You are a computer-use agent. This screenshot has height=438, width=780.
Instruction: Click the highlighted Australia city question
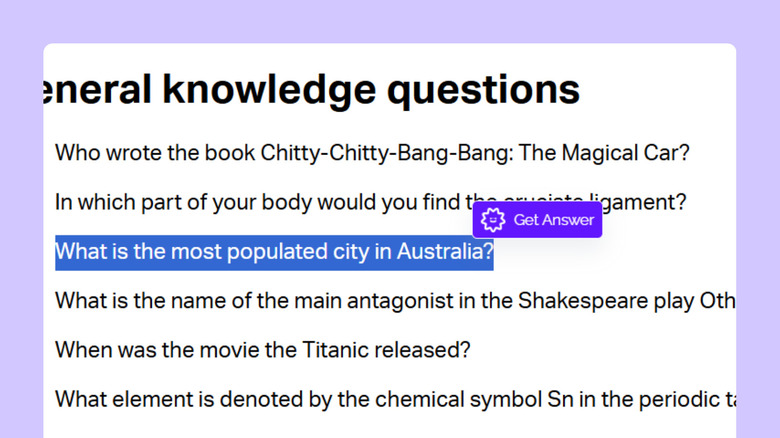(273, 252)
